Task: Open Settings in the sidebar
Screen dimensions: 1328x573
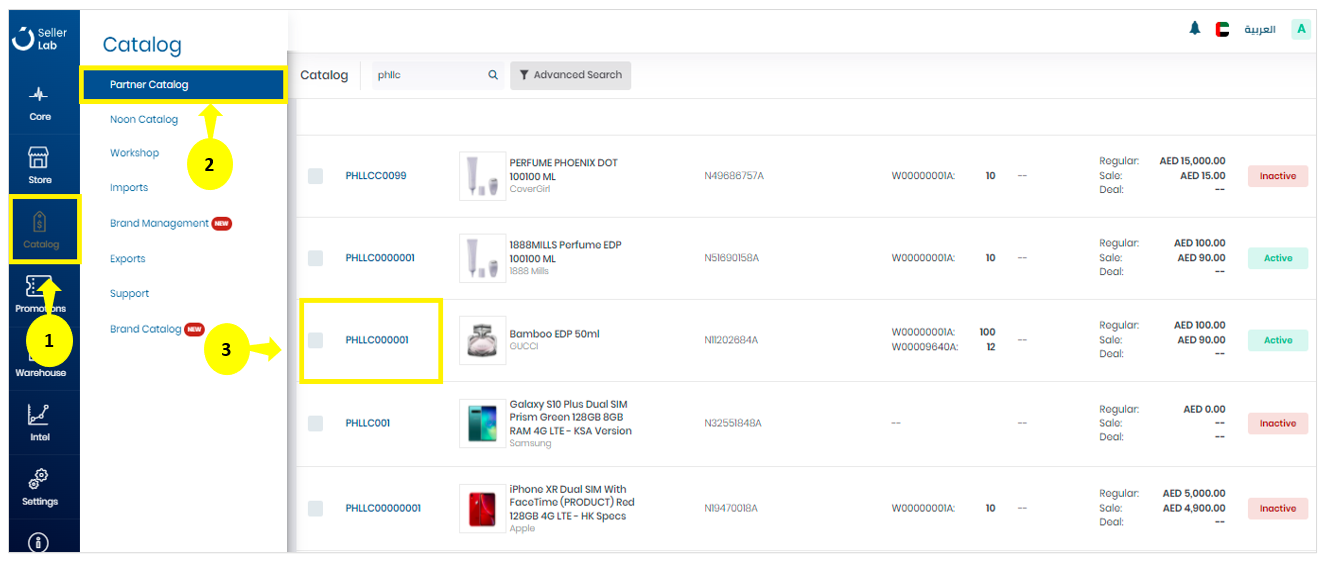Action: pyautogui.click(x=40, y=487)
